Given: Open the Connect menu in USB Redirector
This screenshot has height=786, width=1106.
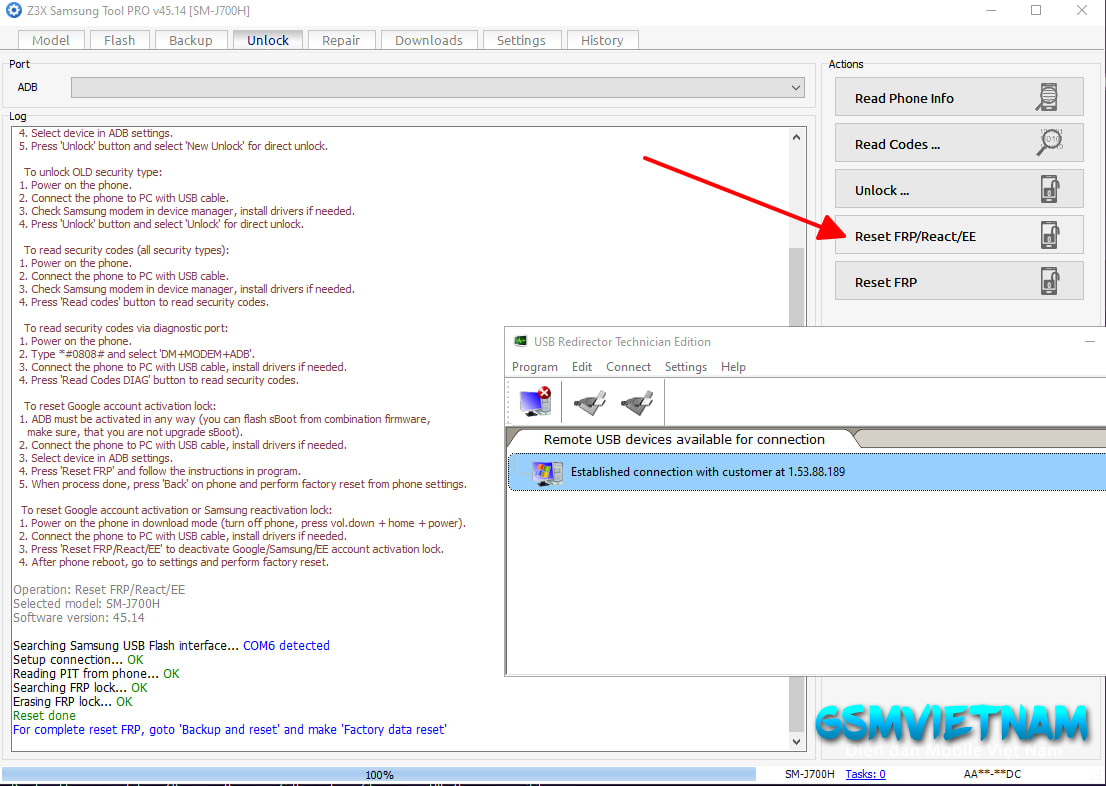Looking at the screenshot, I should click(x=628, y=367).
